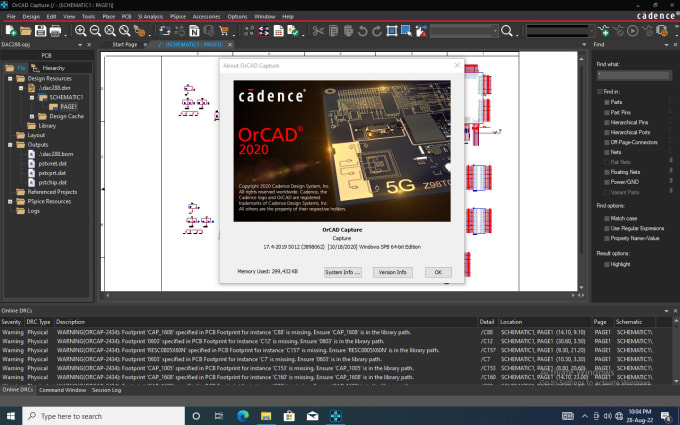The image size is (680, 425).
Task: Open the toolbar search combo box dropdown
Action: 495,31
